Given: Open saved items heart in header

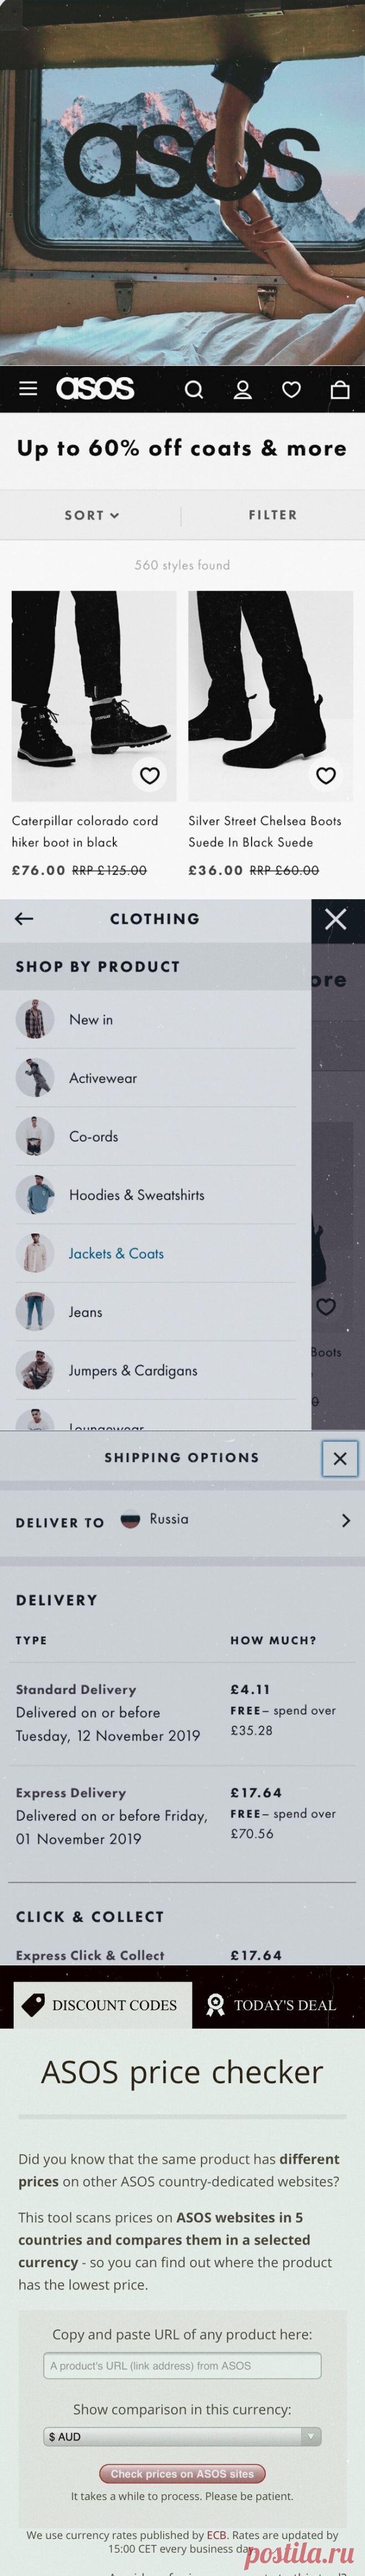Looking at the screenshot, I should coord(291,389).
